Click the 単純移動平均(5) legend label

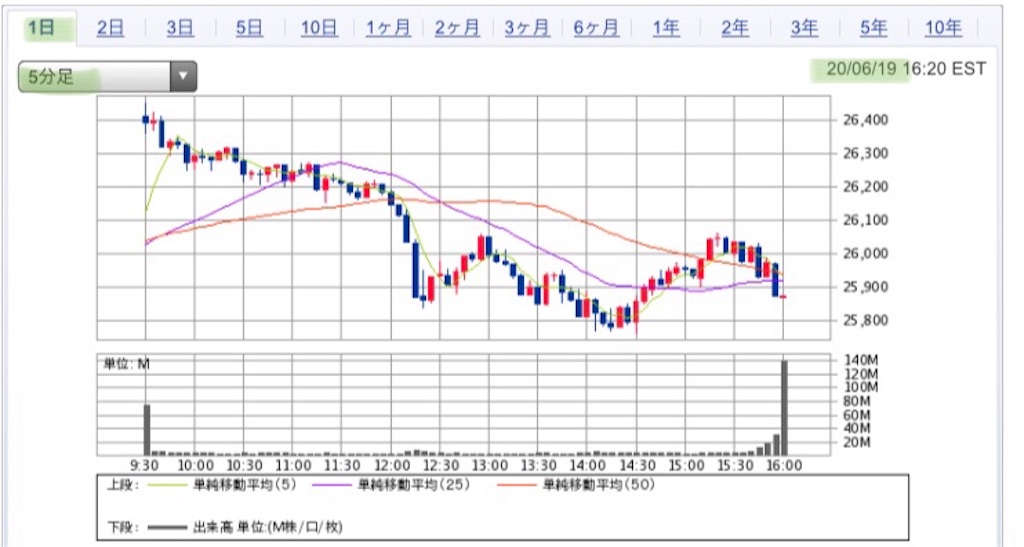(x=245, y=485)
